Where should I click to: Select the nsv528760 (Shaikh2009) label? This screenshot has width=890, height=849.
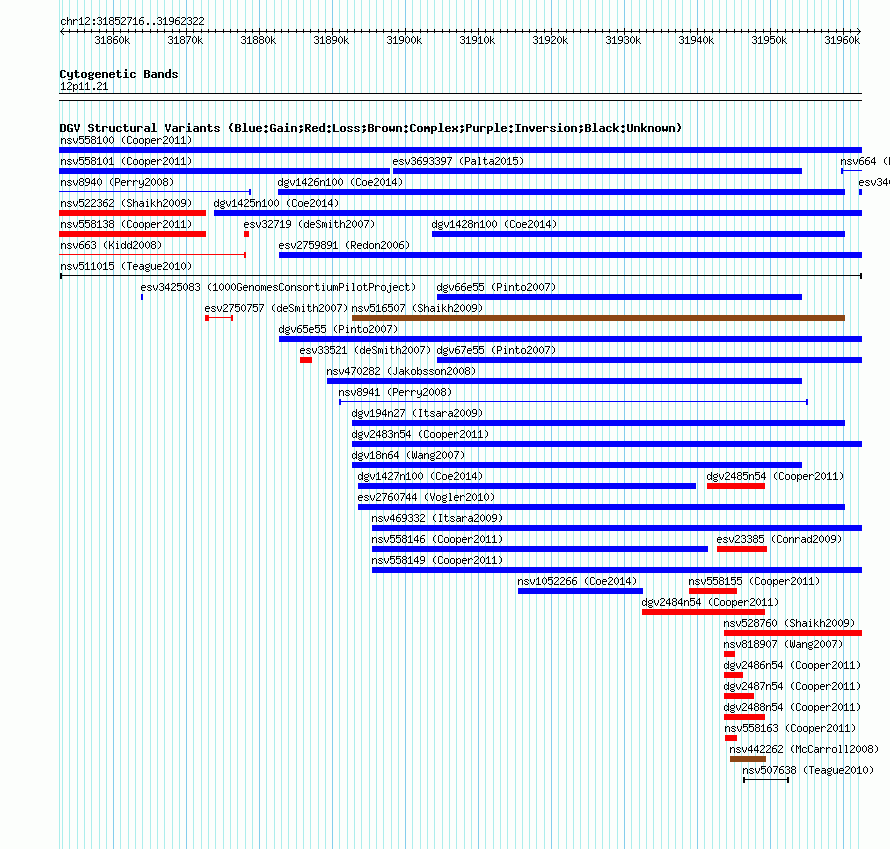click(790, 623)
